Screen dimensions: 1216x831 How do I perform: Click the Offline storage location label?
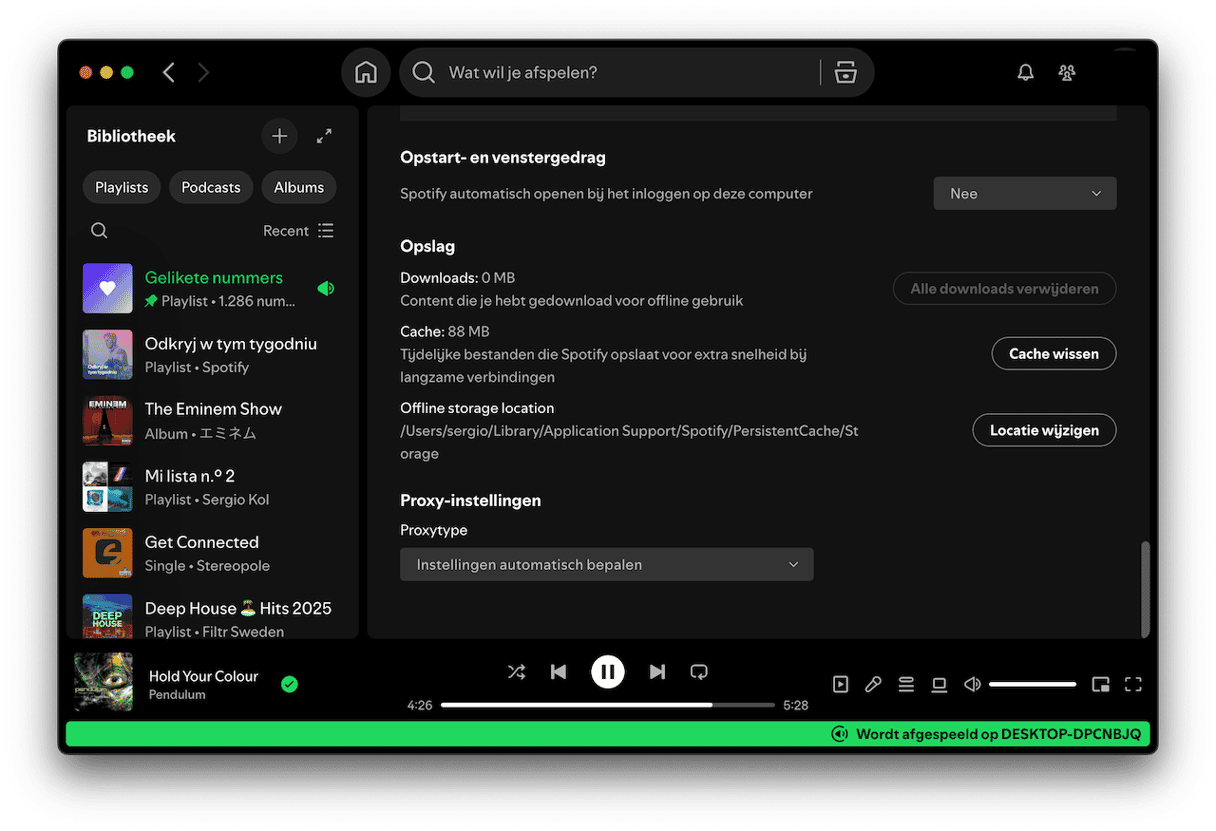tap(477, 408)
